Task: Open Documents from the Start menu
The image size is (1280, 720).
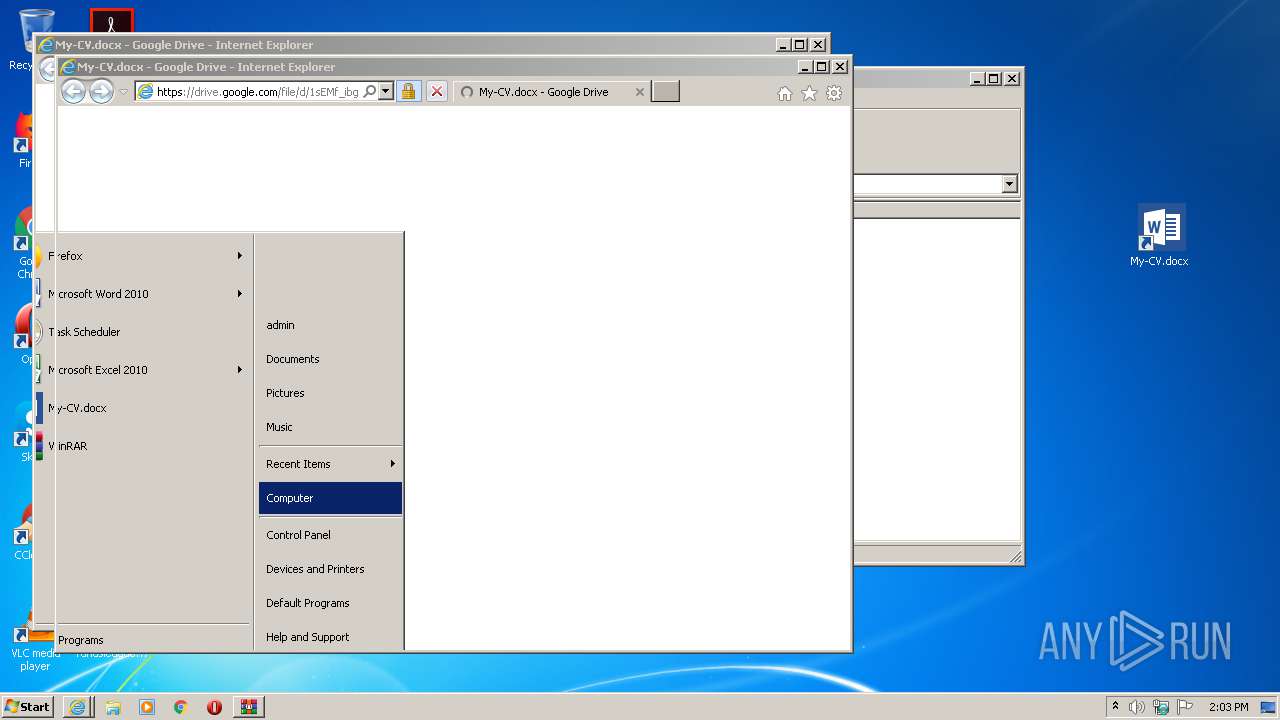Action: click(330, 359)
